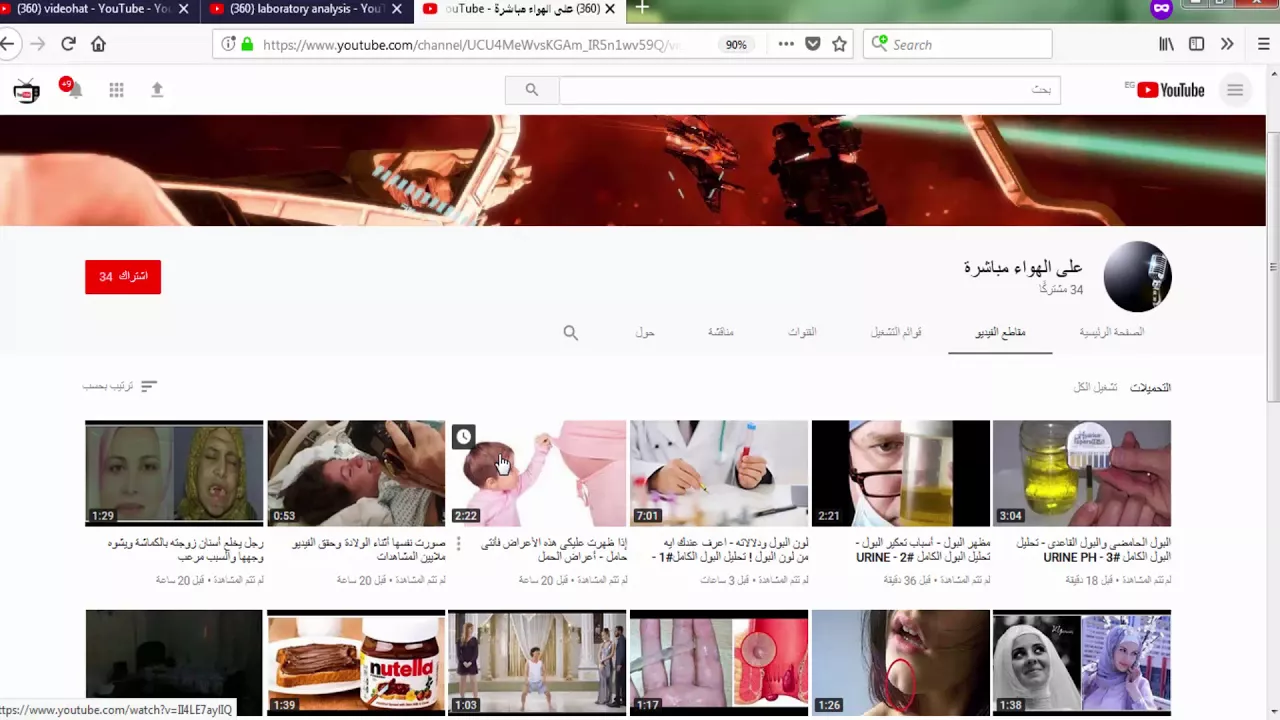Open the page actions three-dots menu
1280x720 pixels.
(x=786, y=44)
